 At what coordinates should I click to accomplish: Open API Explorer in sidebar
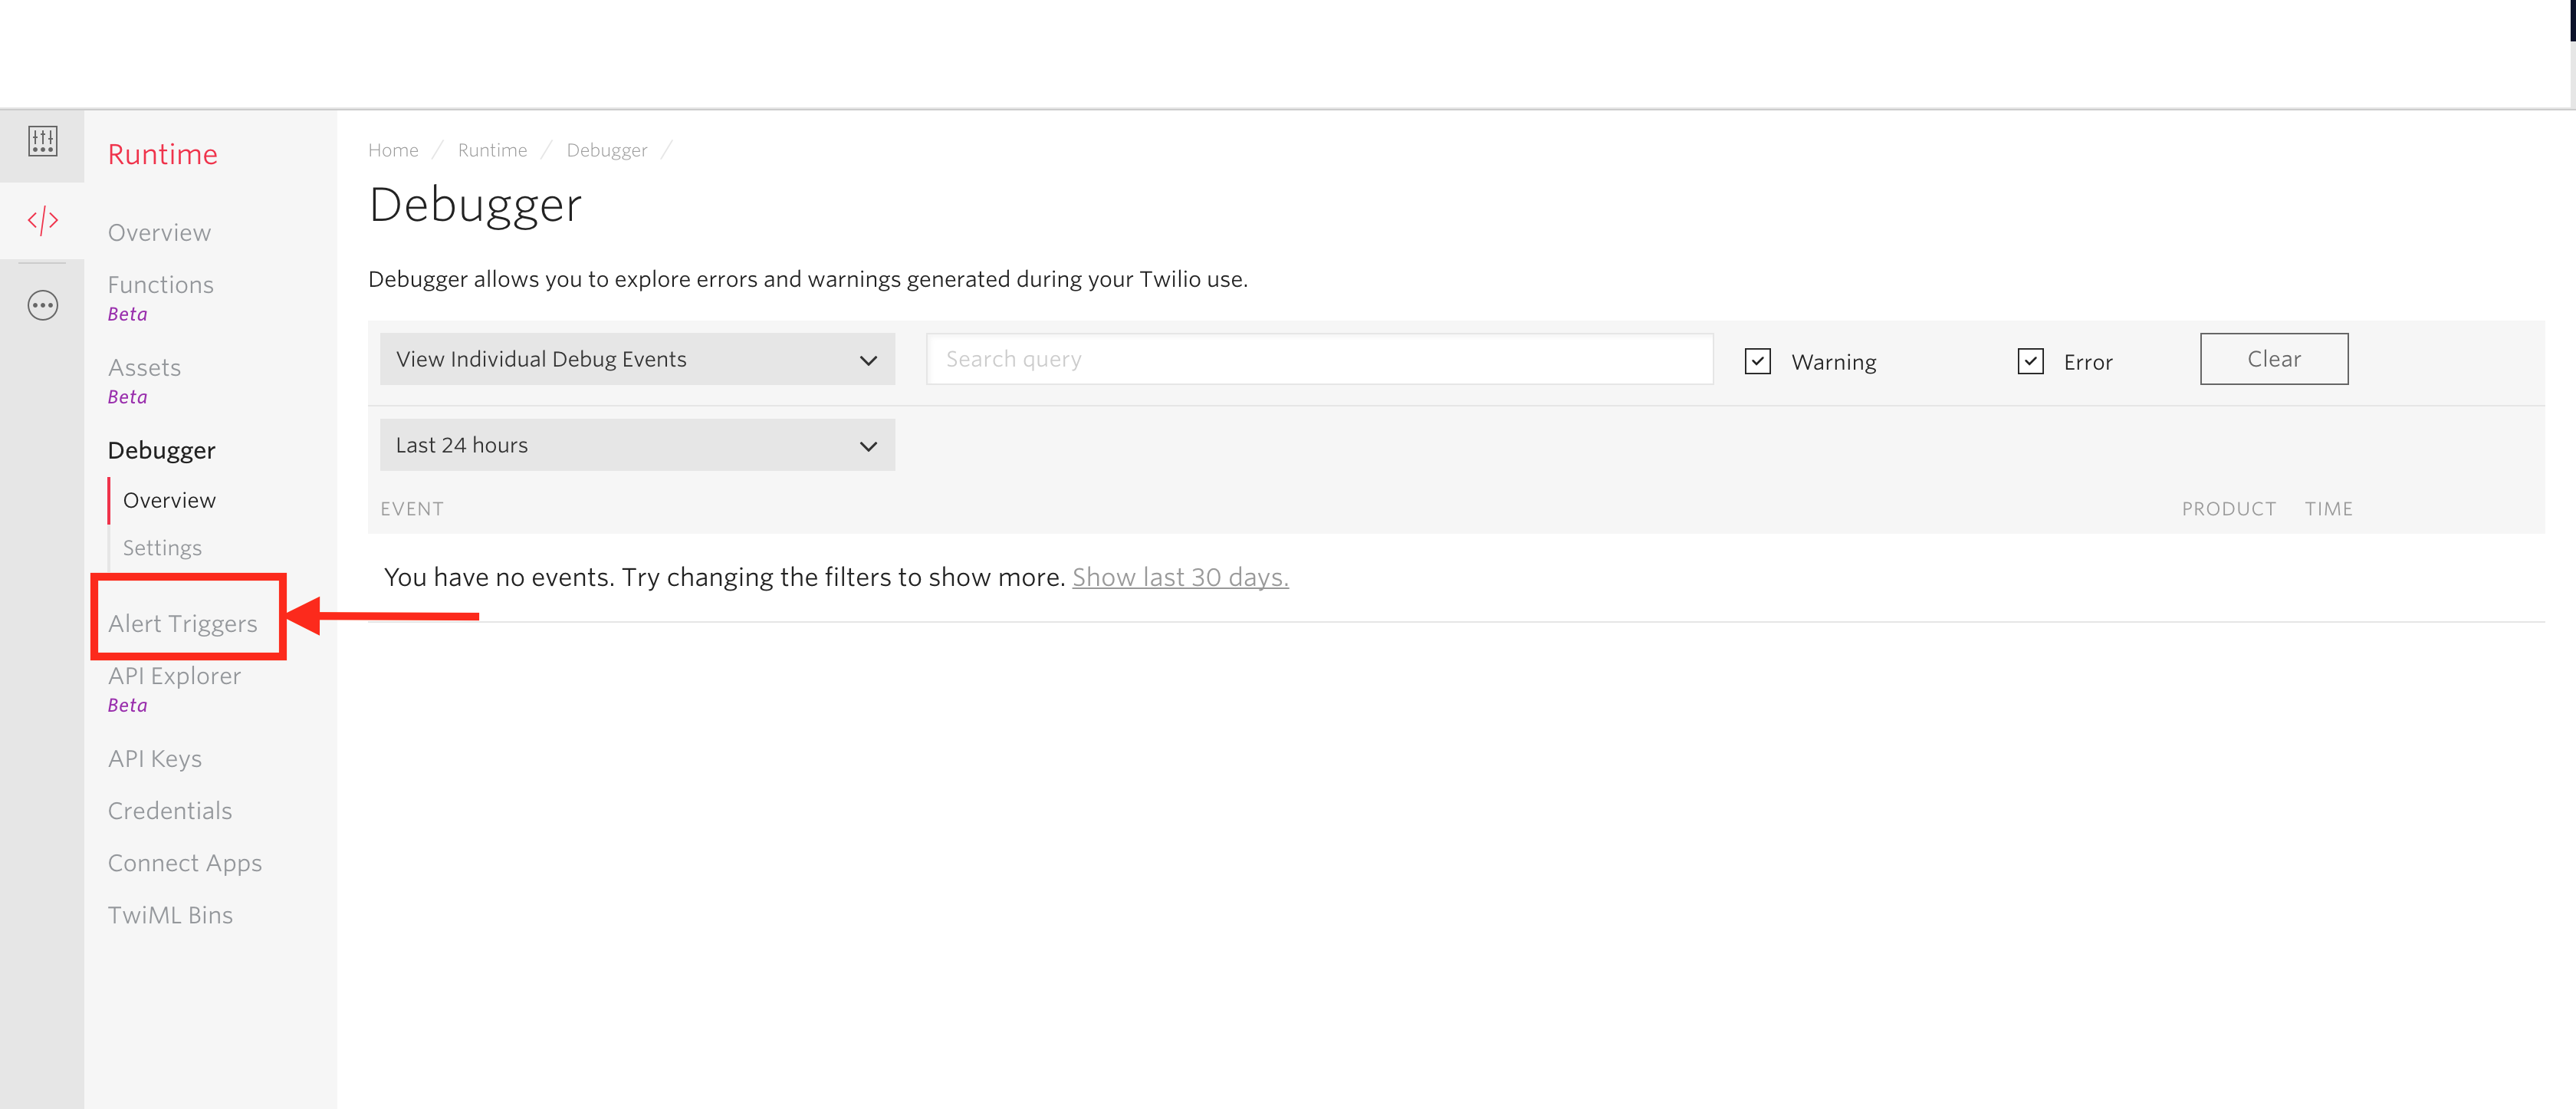[x=175, y=676]
